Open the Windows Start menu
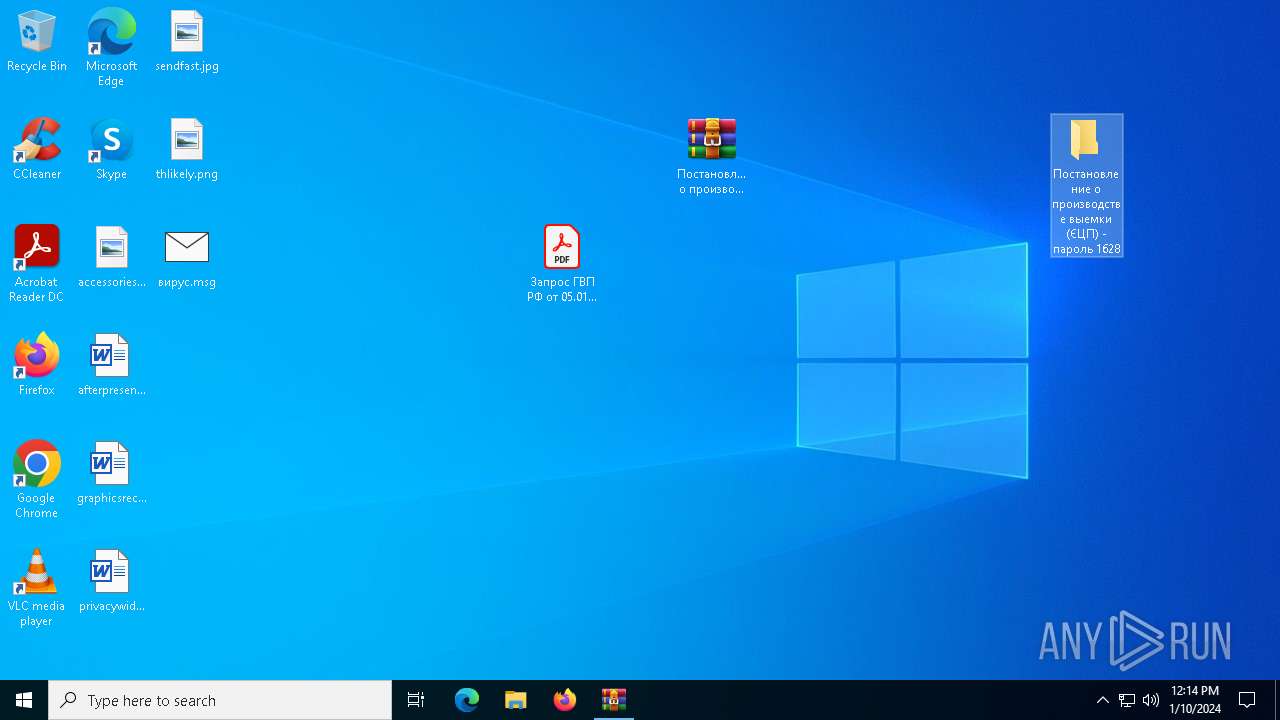1280x720 pixels. click(24, 700)
